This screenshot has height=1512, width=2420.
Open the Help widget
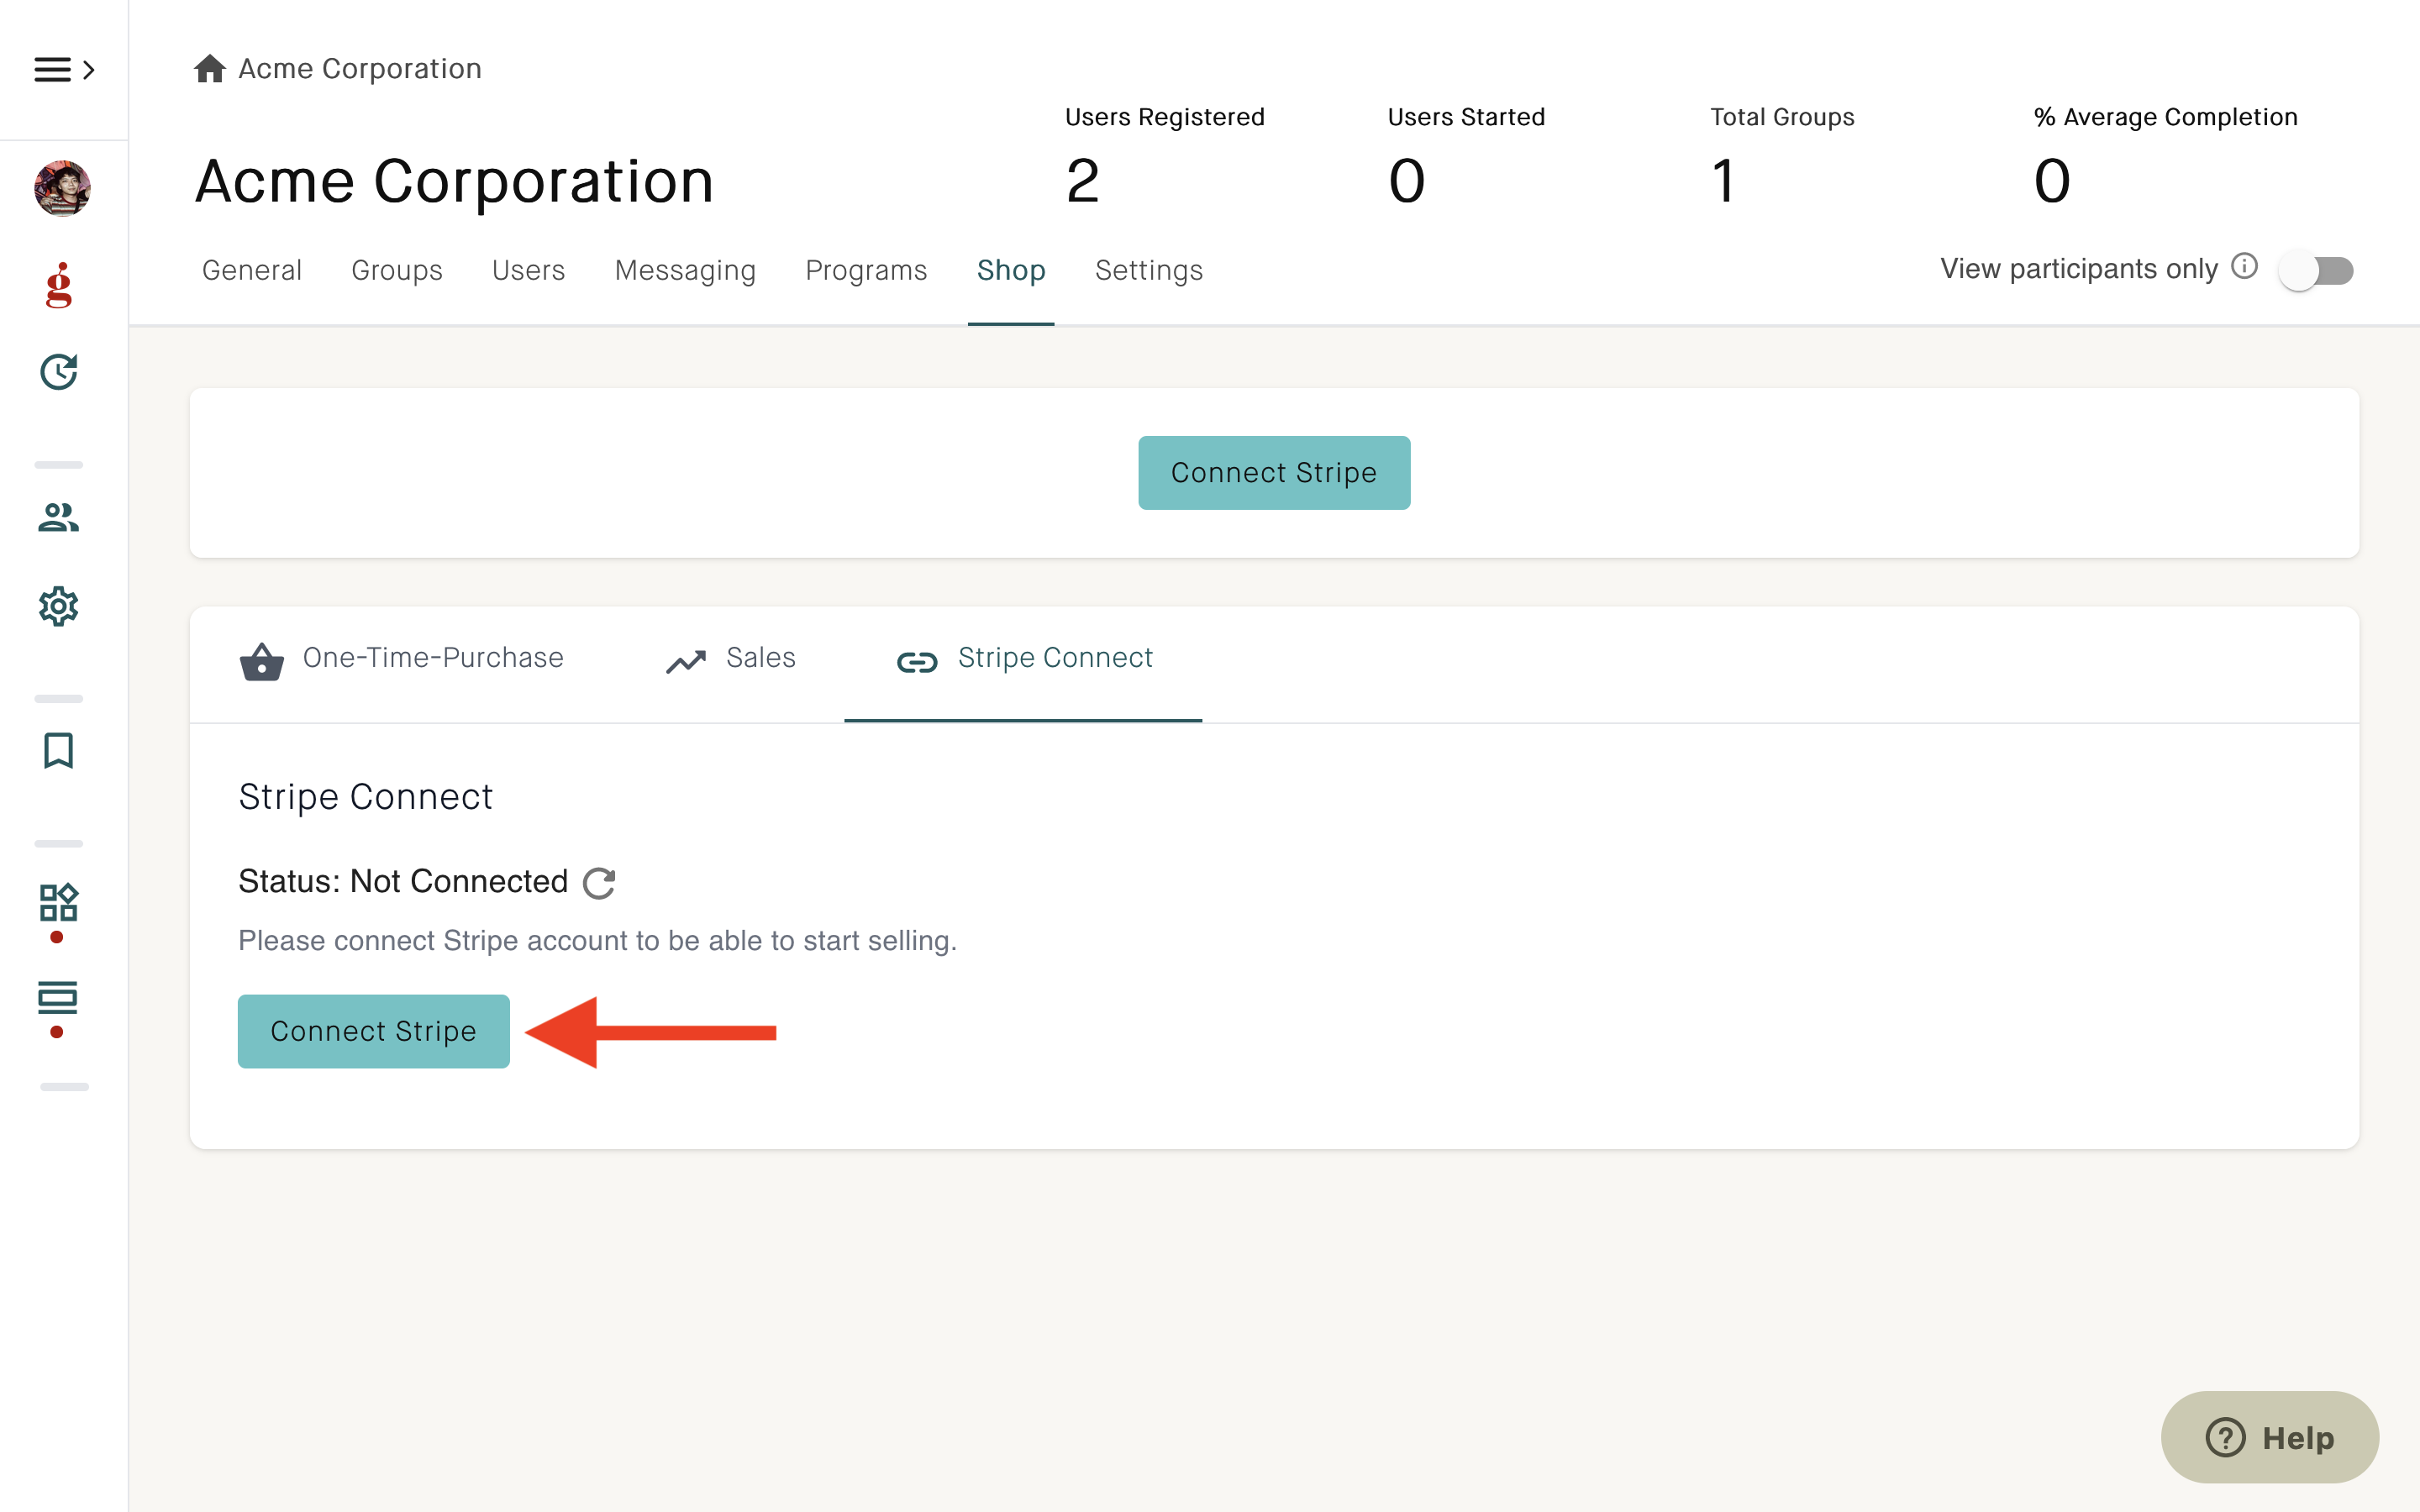(x=2270, y=1437)
